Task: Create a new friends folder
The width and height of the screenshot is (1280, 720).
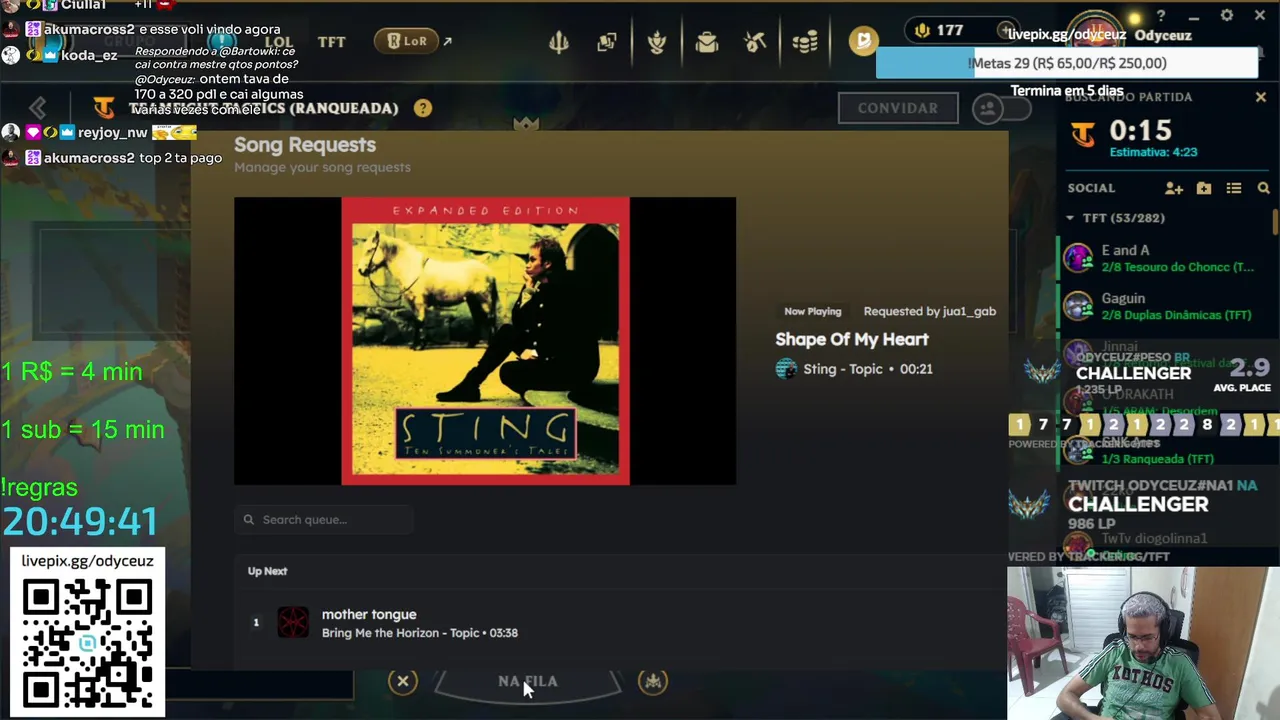Action: click(x=1204, y=188)
